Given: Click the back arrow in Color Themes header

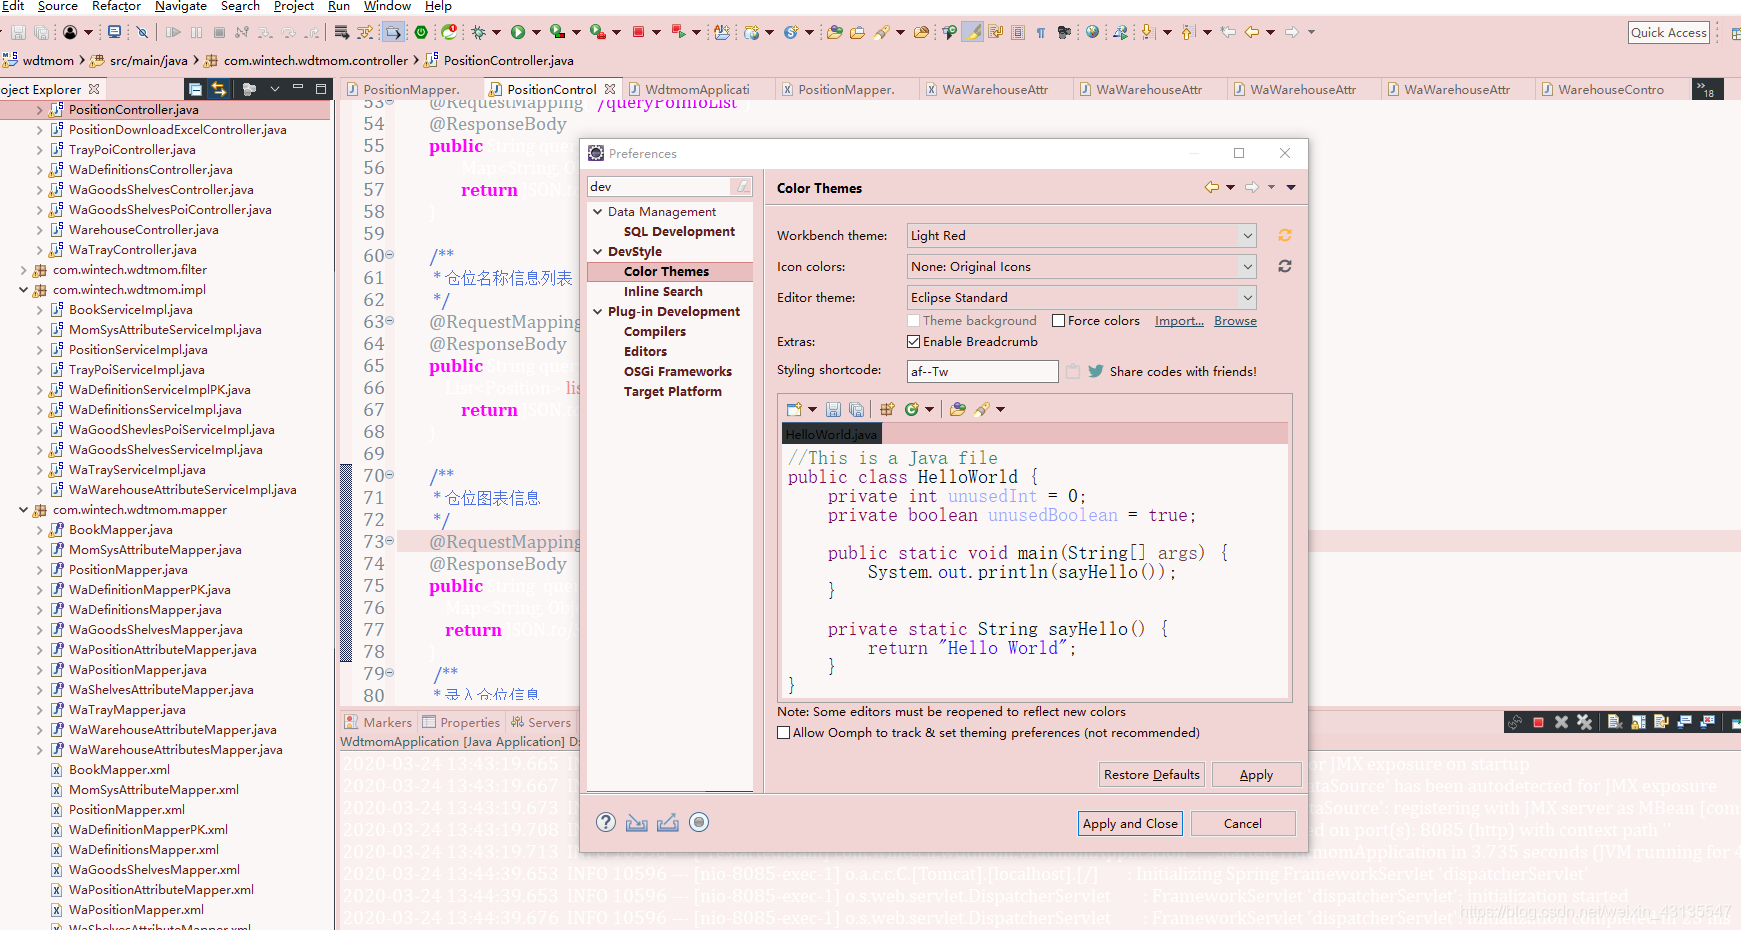Looking at the screenshot, I should click(1212, 187).
